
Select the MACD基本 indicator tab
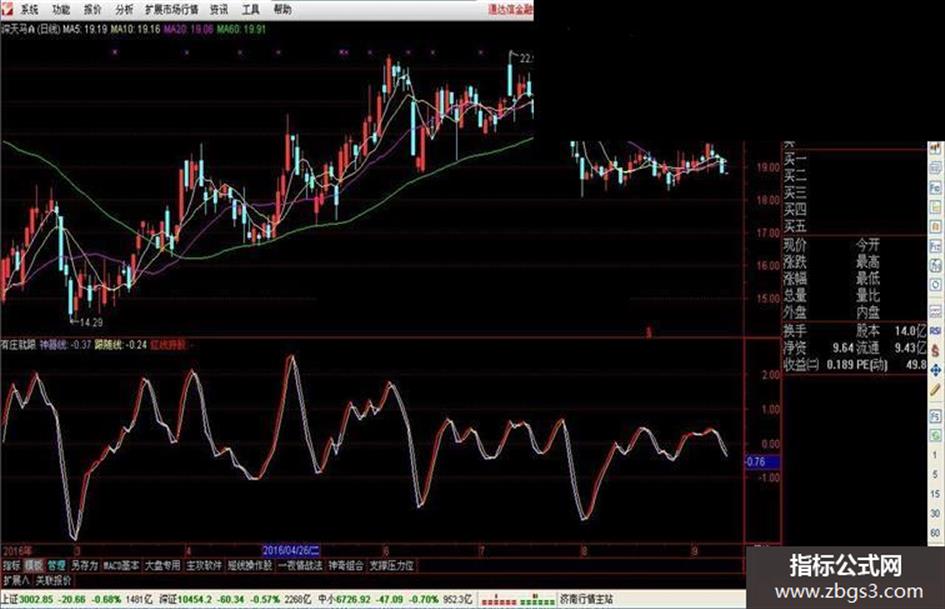point(121,566)
